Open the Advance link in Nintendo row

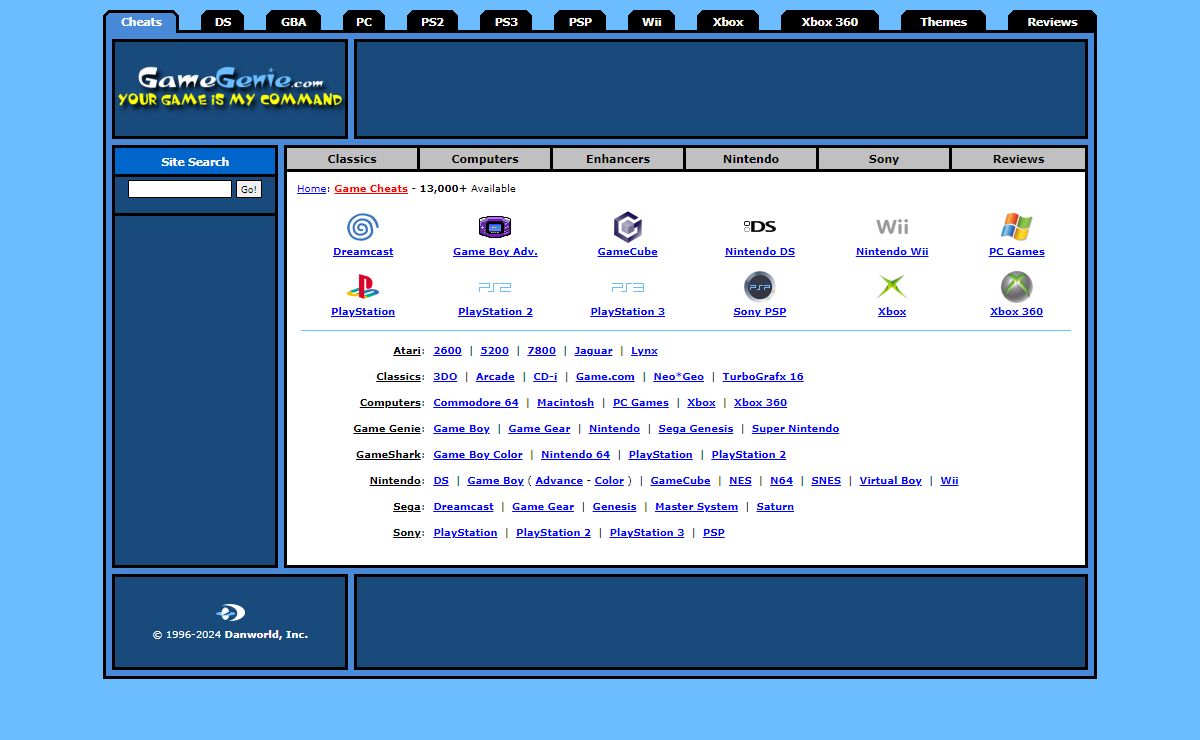[x=559, y=481]
